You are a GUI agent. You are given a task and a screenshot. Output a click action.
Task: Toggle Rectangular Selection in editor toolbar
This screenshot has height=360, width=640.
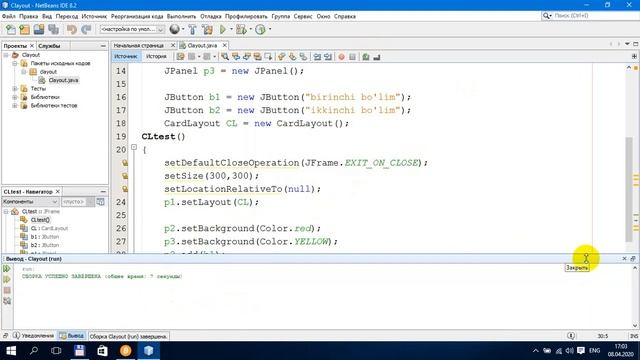[x=268, y=57]
